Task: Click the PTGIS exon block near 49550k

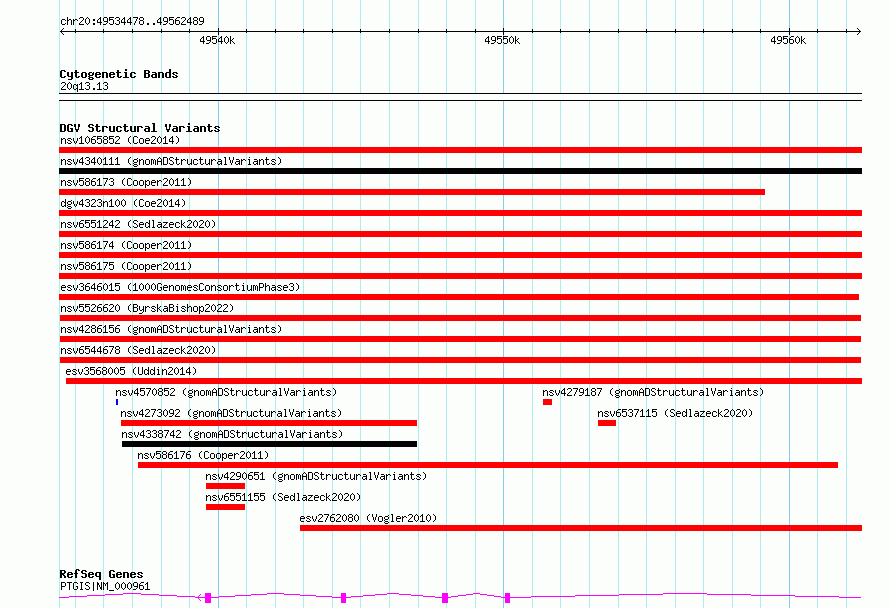Action: coord(507,598)
